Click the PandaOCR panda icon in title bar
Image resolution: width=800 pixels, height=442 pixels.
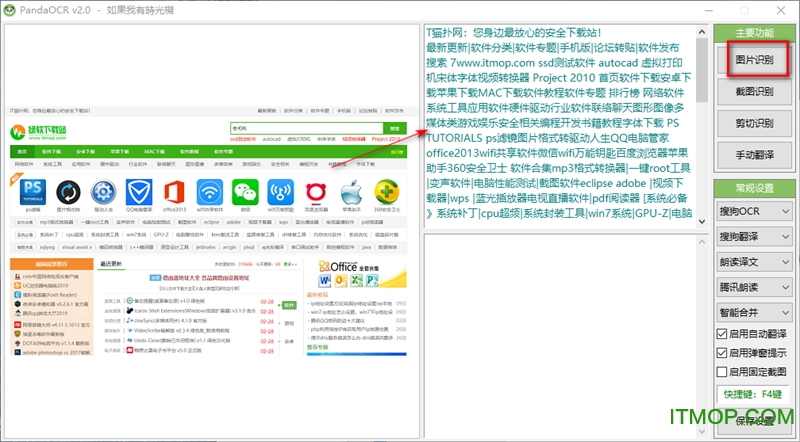(x=9, y=10)
